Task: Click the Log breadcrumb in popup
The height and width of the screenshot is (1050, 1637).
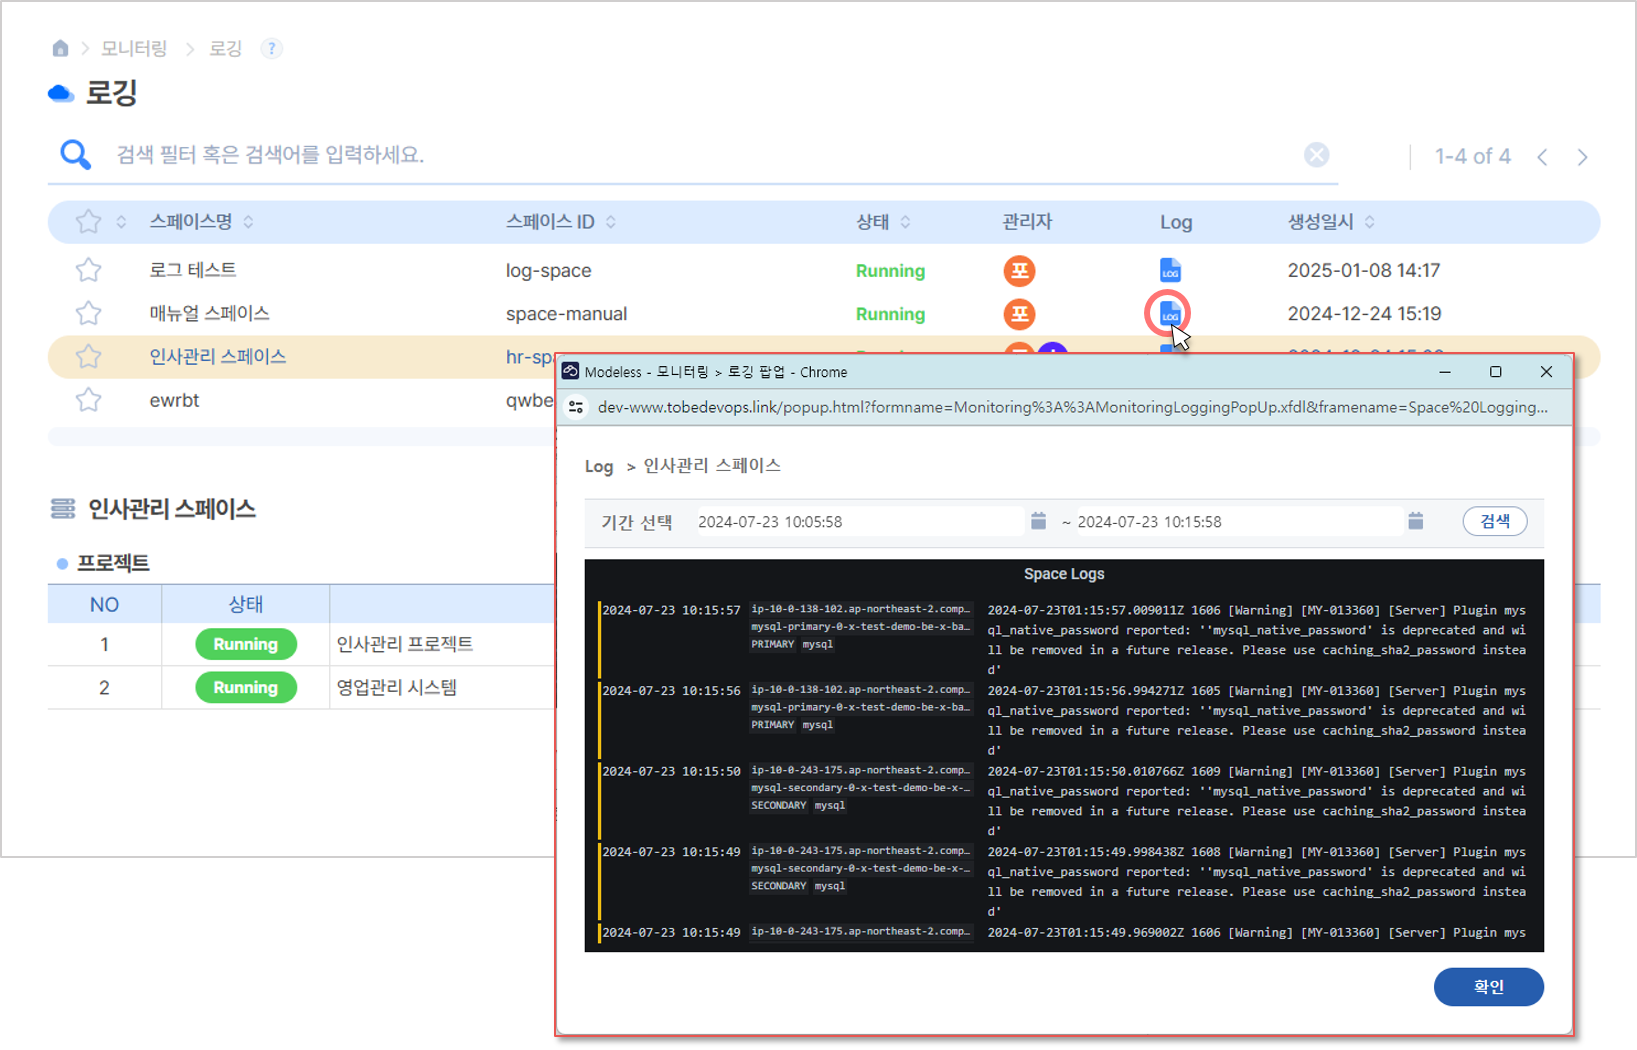Action: [599, 466]
